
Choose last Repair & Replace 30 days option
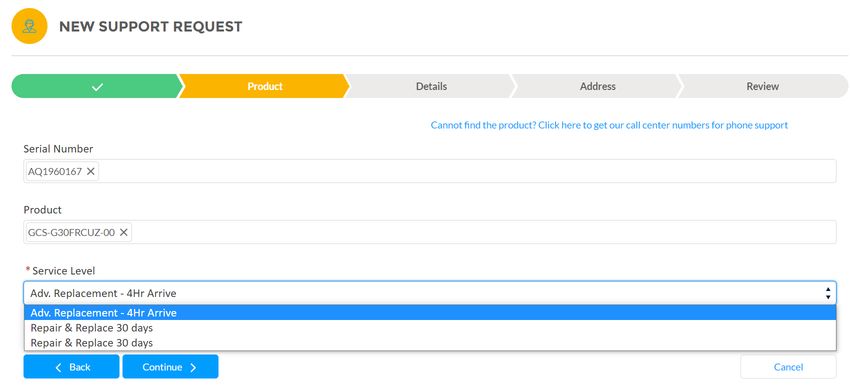tap(430, 342)
